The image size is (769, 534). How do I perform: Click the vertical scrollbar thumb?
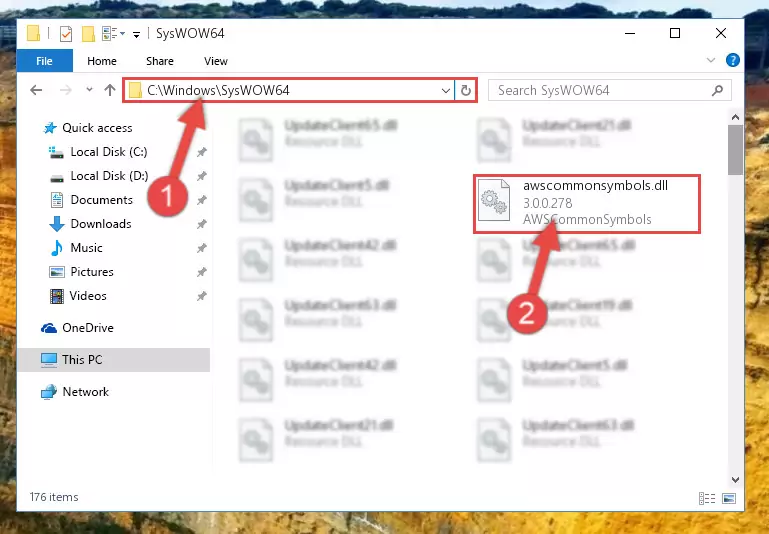click(x=735, y=150)
